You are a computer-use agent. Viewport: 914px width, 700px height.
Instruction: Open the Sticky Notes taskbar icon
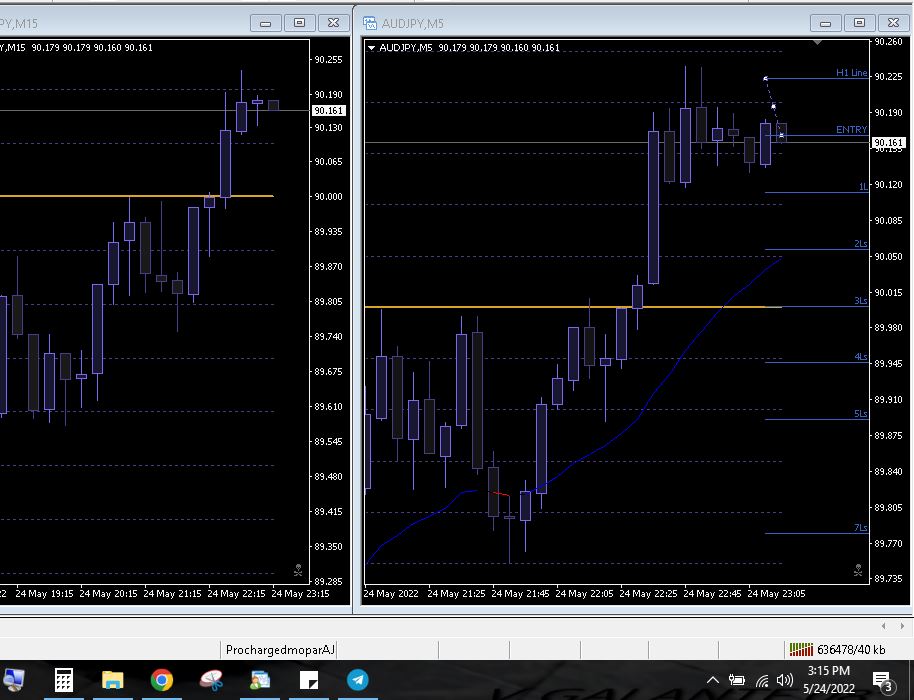(309, 680)
